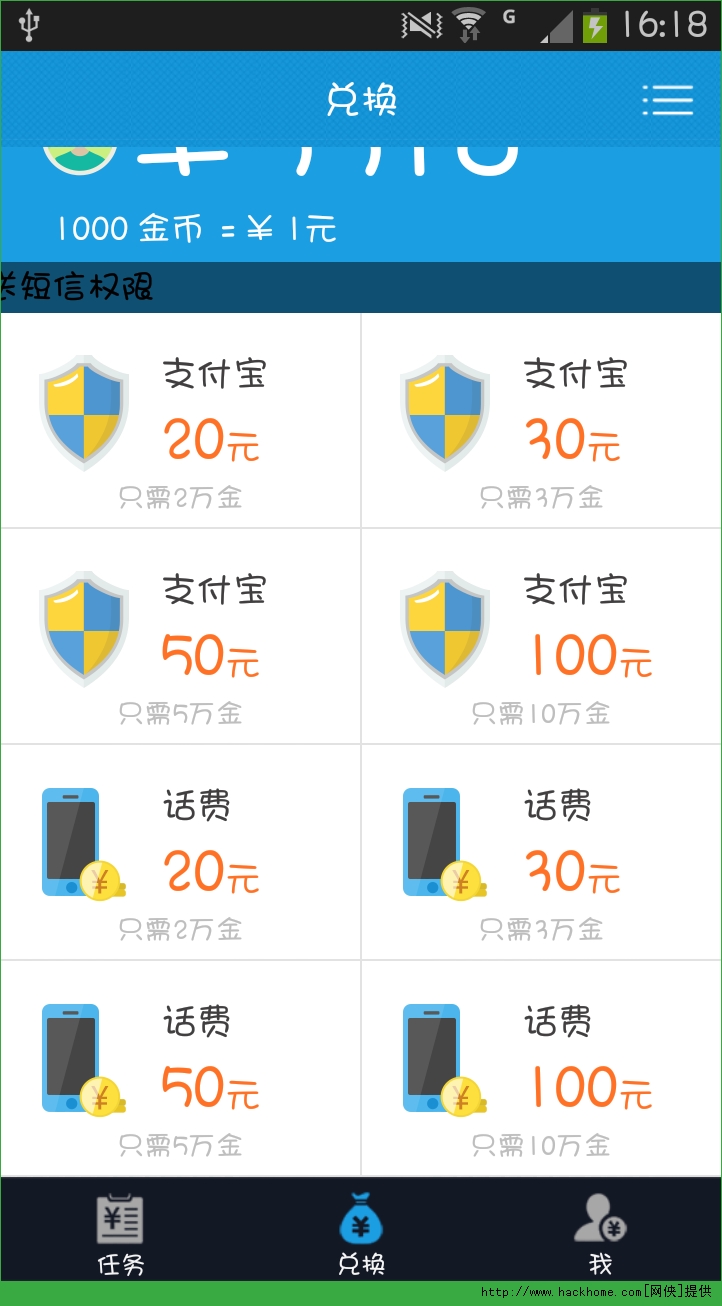This screenshot has width=722, height=1306.
Task: Tap the shield icon for Alipay 30元
Action: pos(445,411)
